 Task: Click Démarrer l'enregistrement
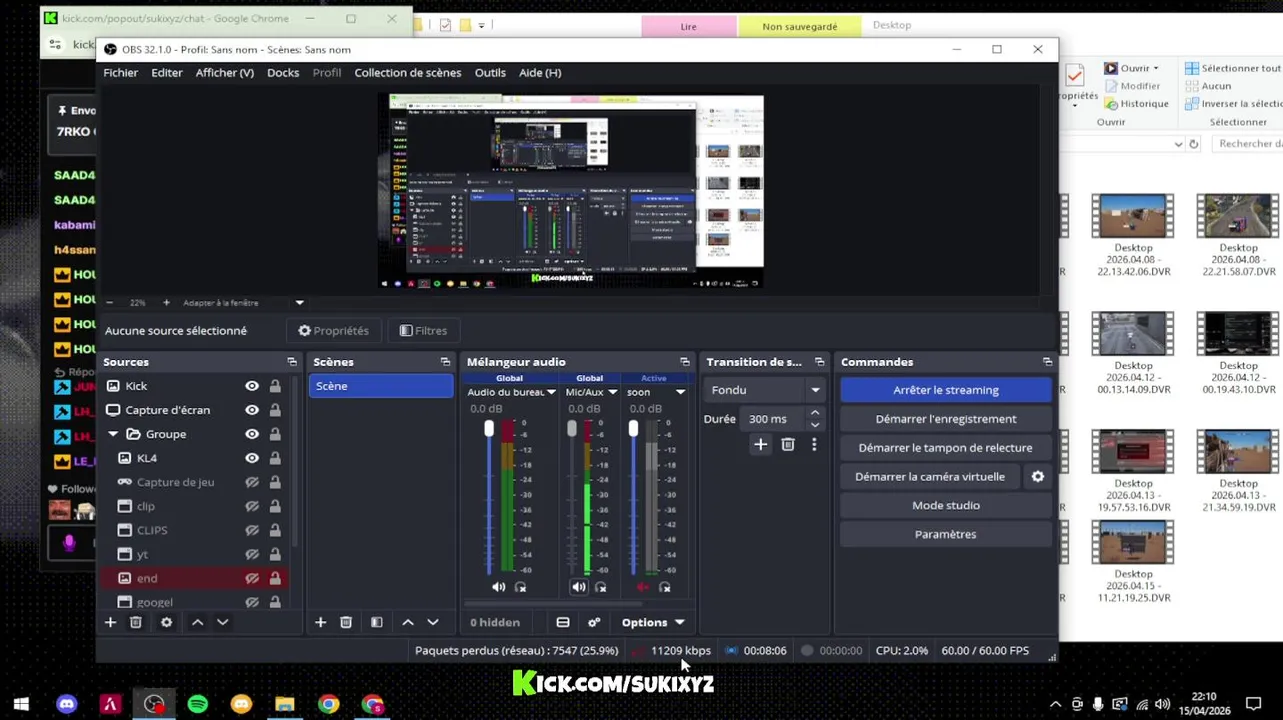(x=946, y=419)
